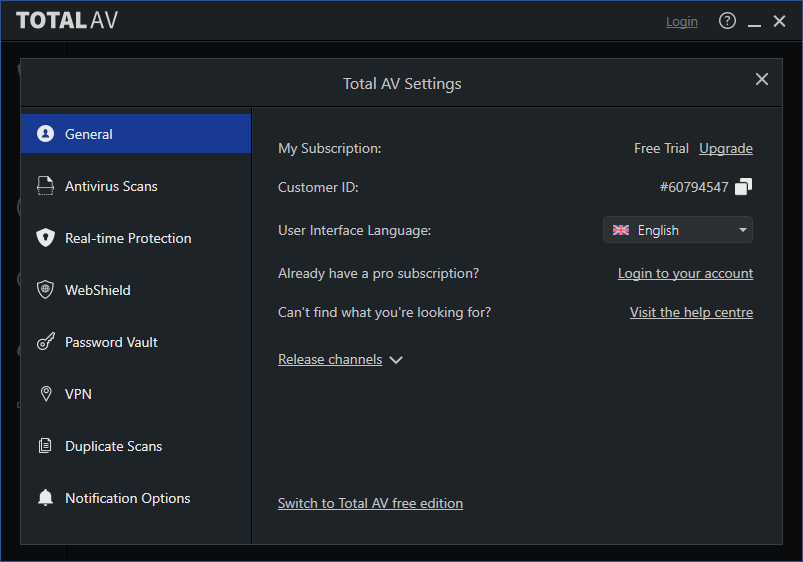Click the TotalAV logo
803x562 pixels.
pos(67,20)
